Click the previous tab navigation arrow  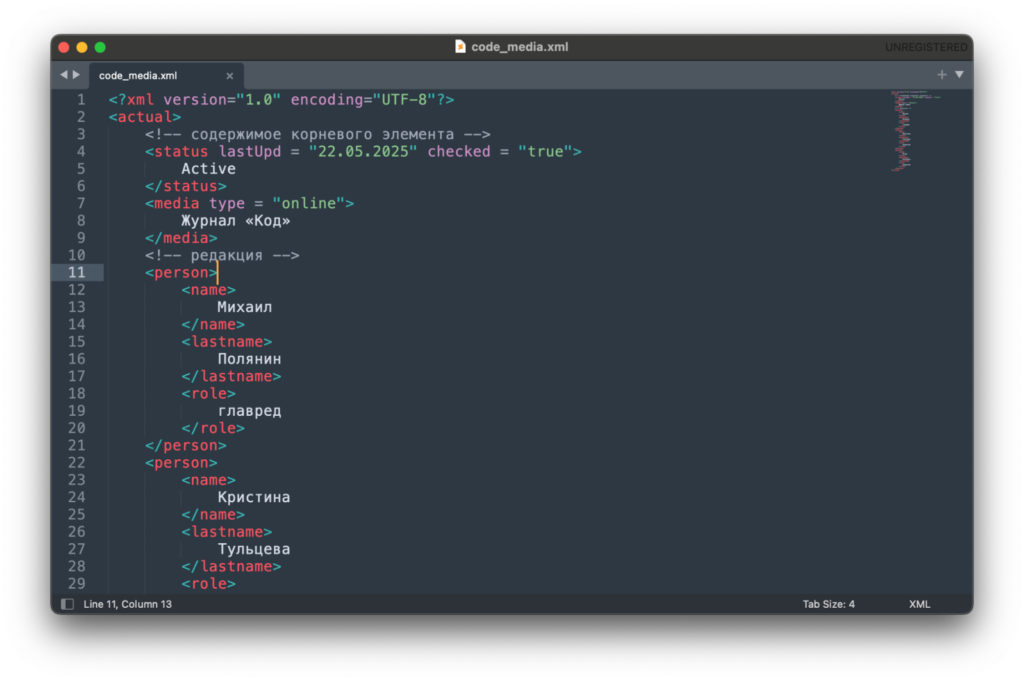(x=62, y=74)
